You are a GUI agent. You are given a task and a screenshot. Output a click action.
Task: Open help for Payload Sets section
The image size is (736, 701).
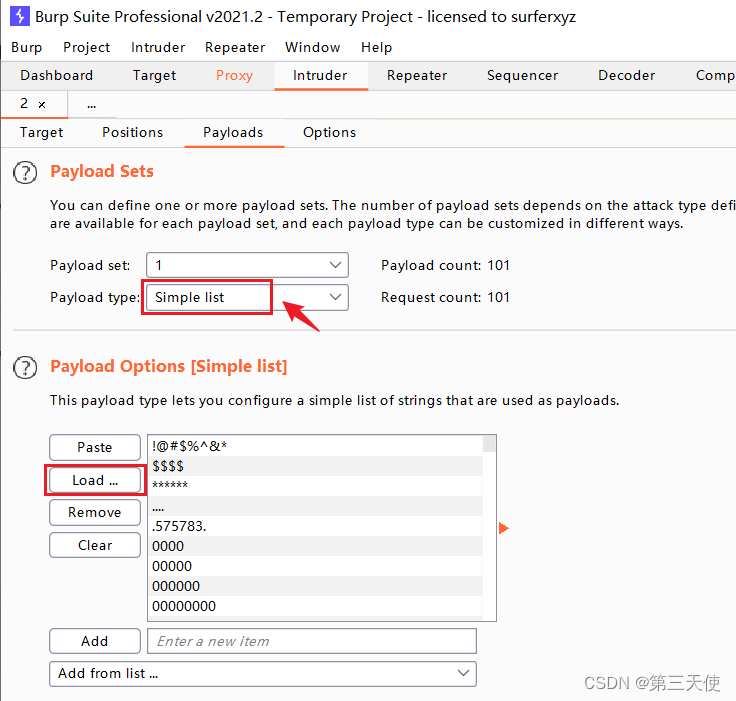coord(25,172)
